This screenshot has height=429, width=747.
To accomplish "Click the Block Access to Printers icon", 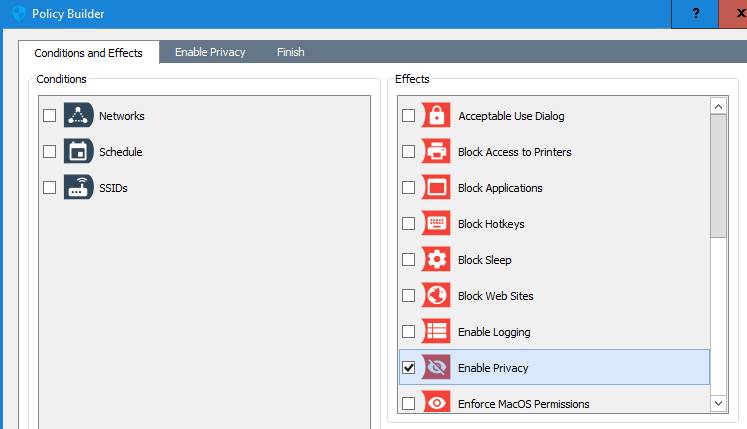I will [x=436, y=152].
